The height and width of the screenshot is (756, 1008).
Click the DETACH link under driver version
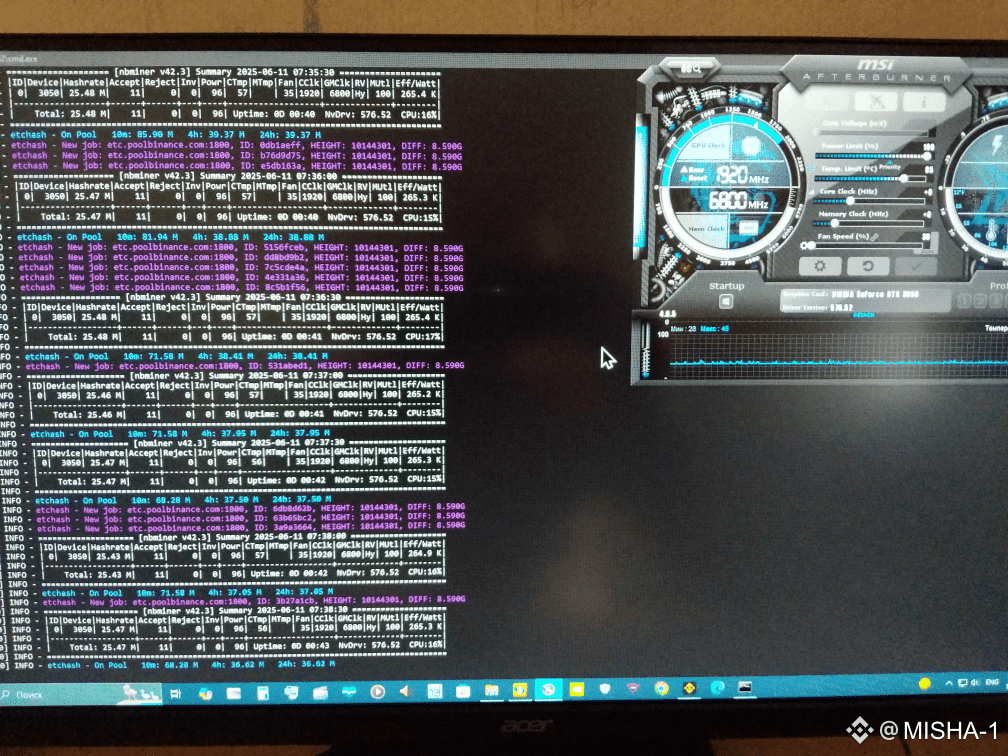point(863,315)
